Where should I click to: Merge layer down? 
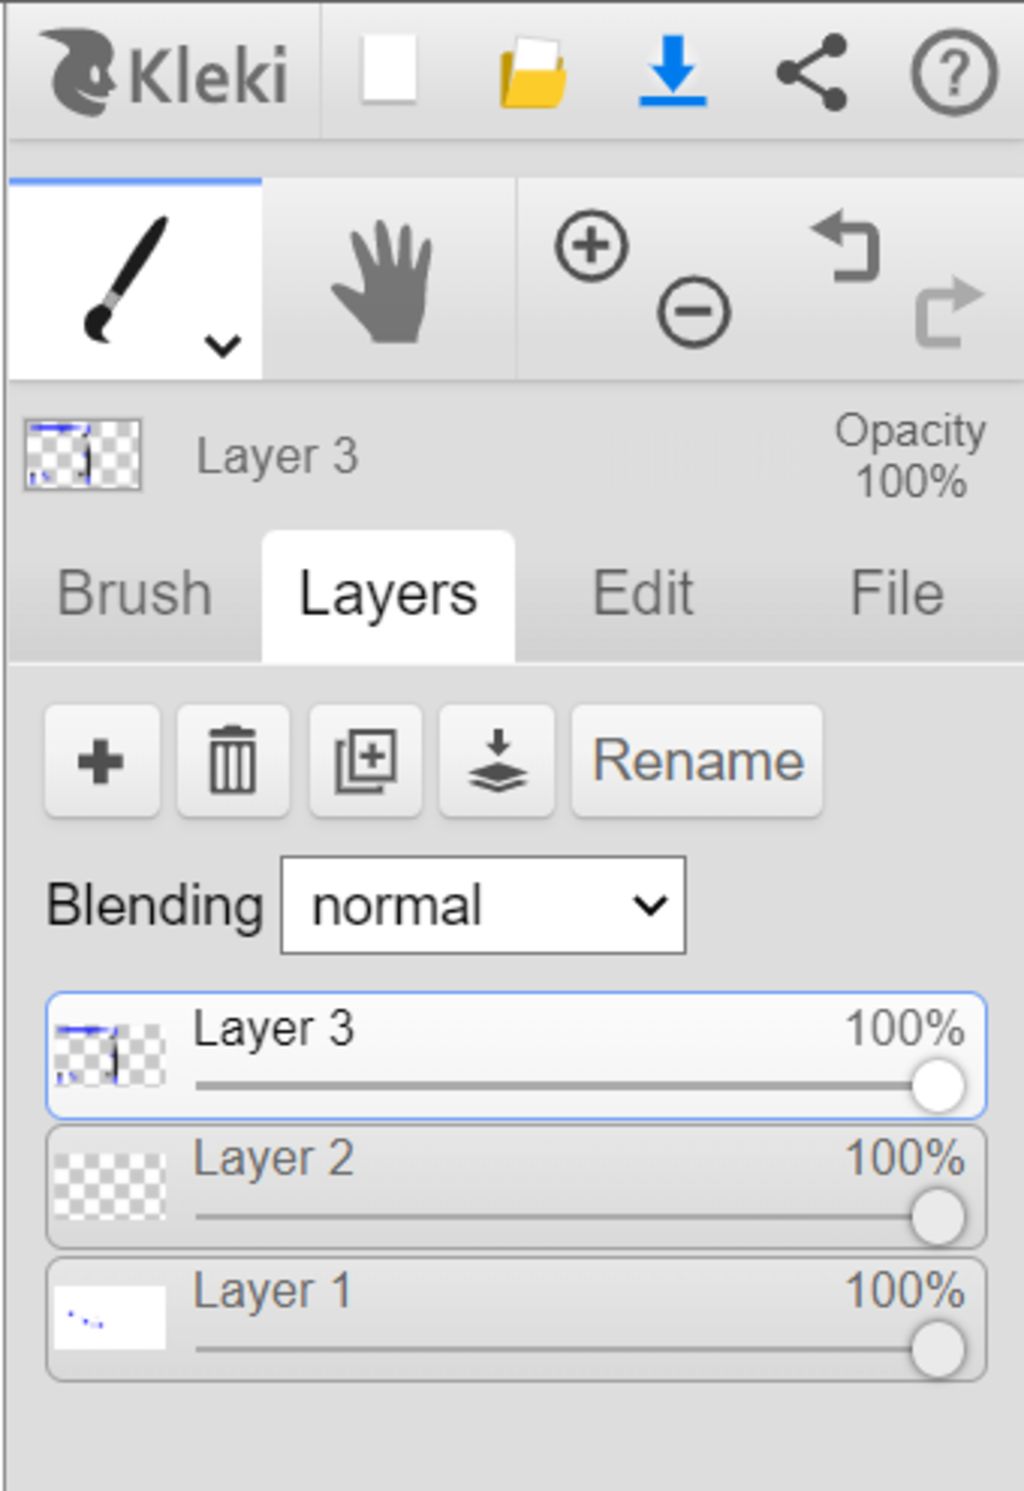(x=497, y=761)
